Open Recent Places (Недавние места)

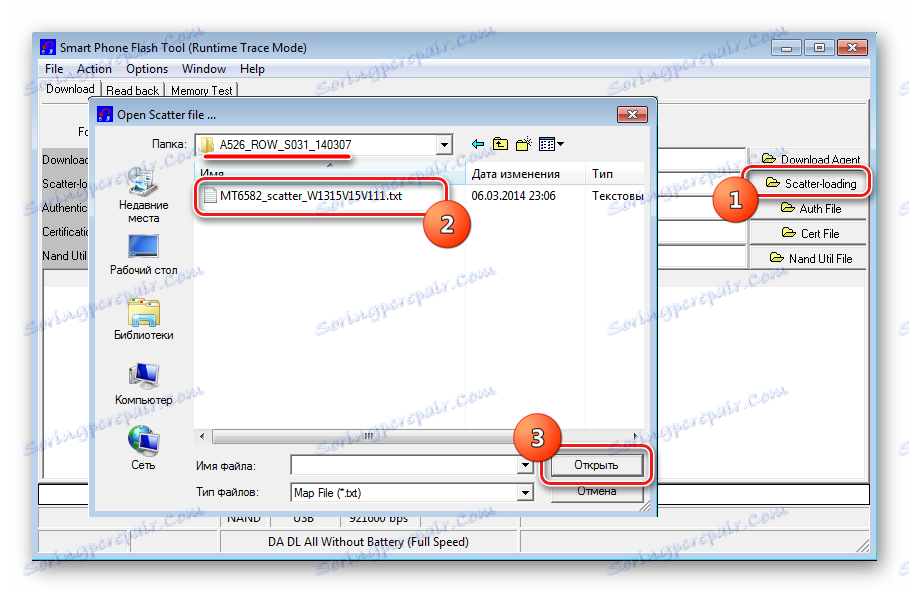pyautogui.click(x=143, y=195)
